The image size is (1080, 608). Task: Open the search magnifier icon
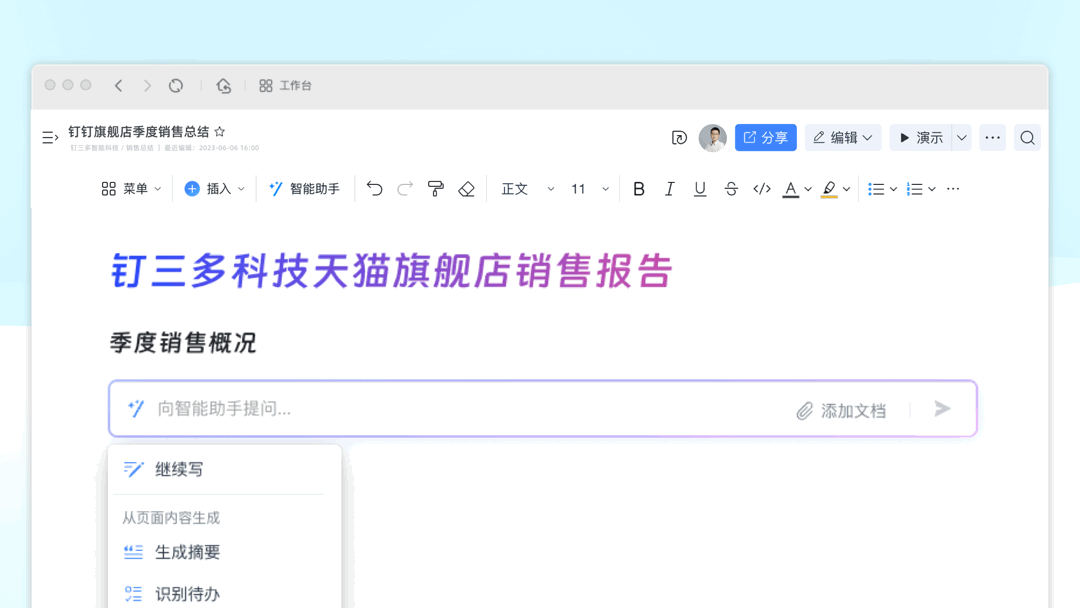(x=1027, y=138)
